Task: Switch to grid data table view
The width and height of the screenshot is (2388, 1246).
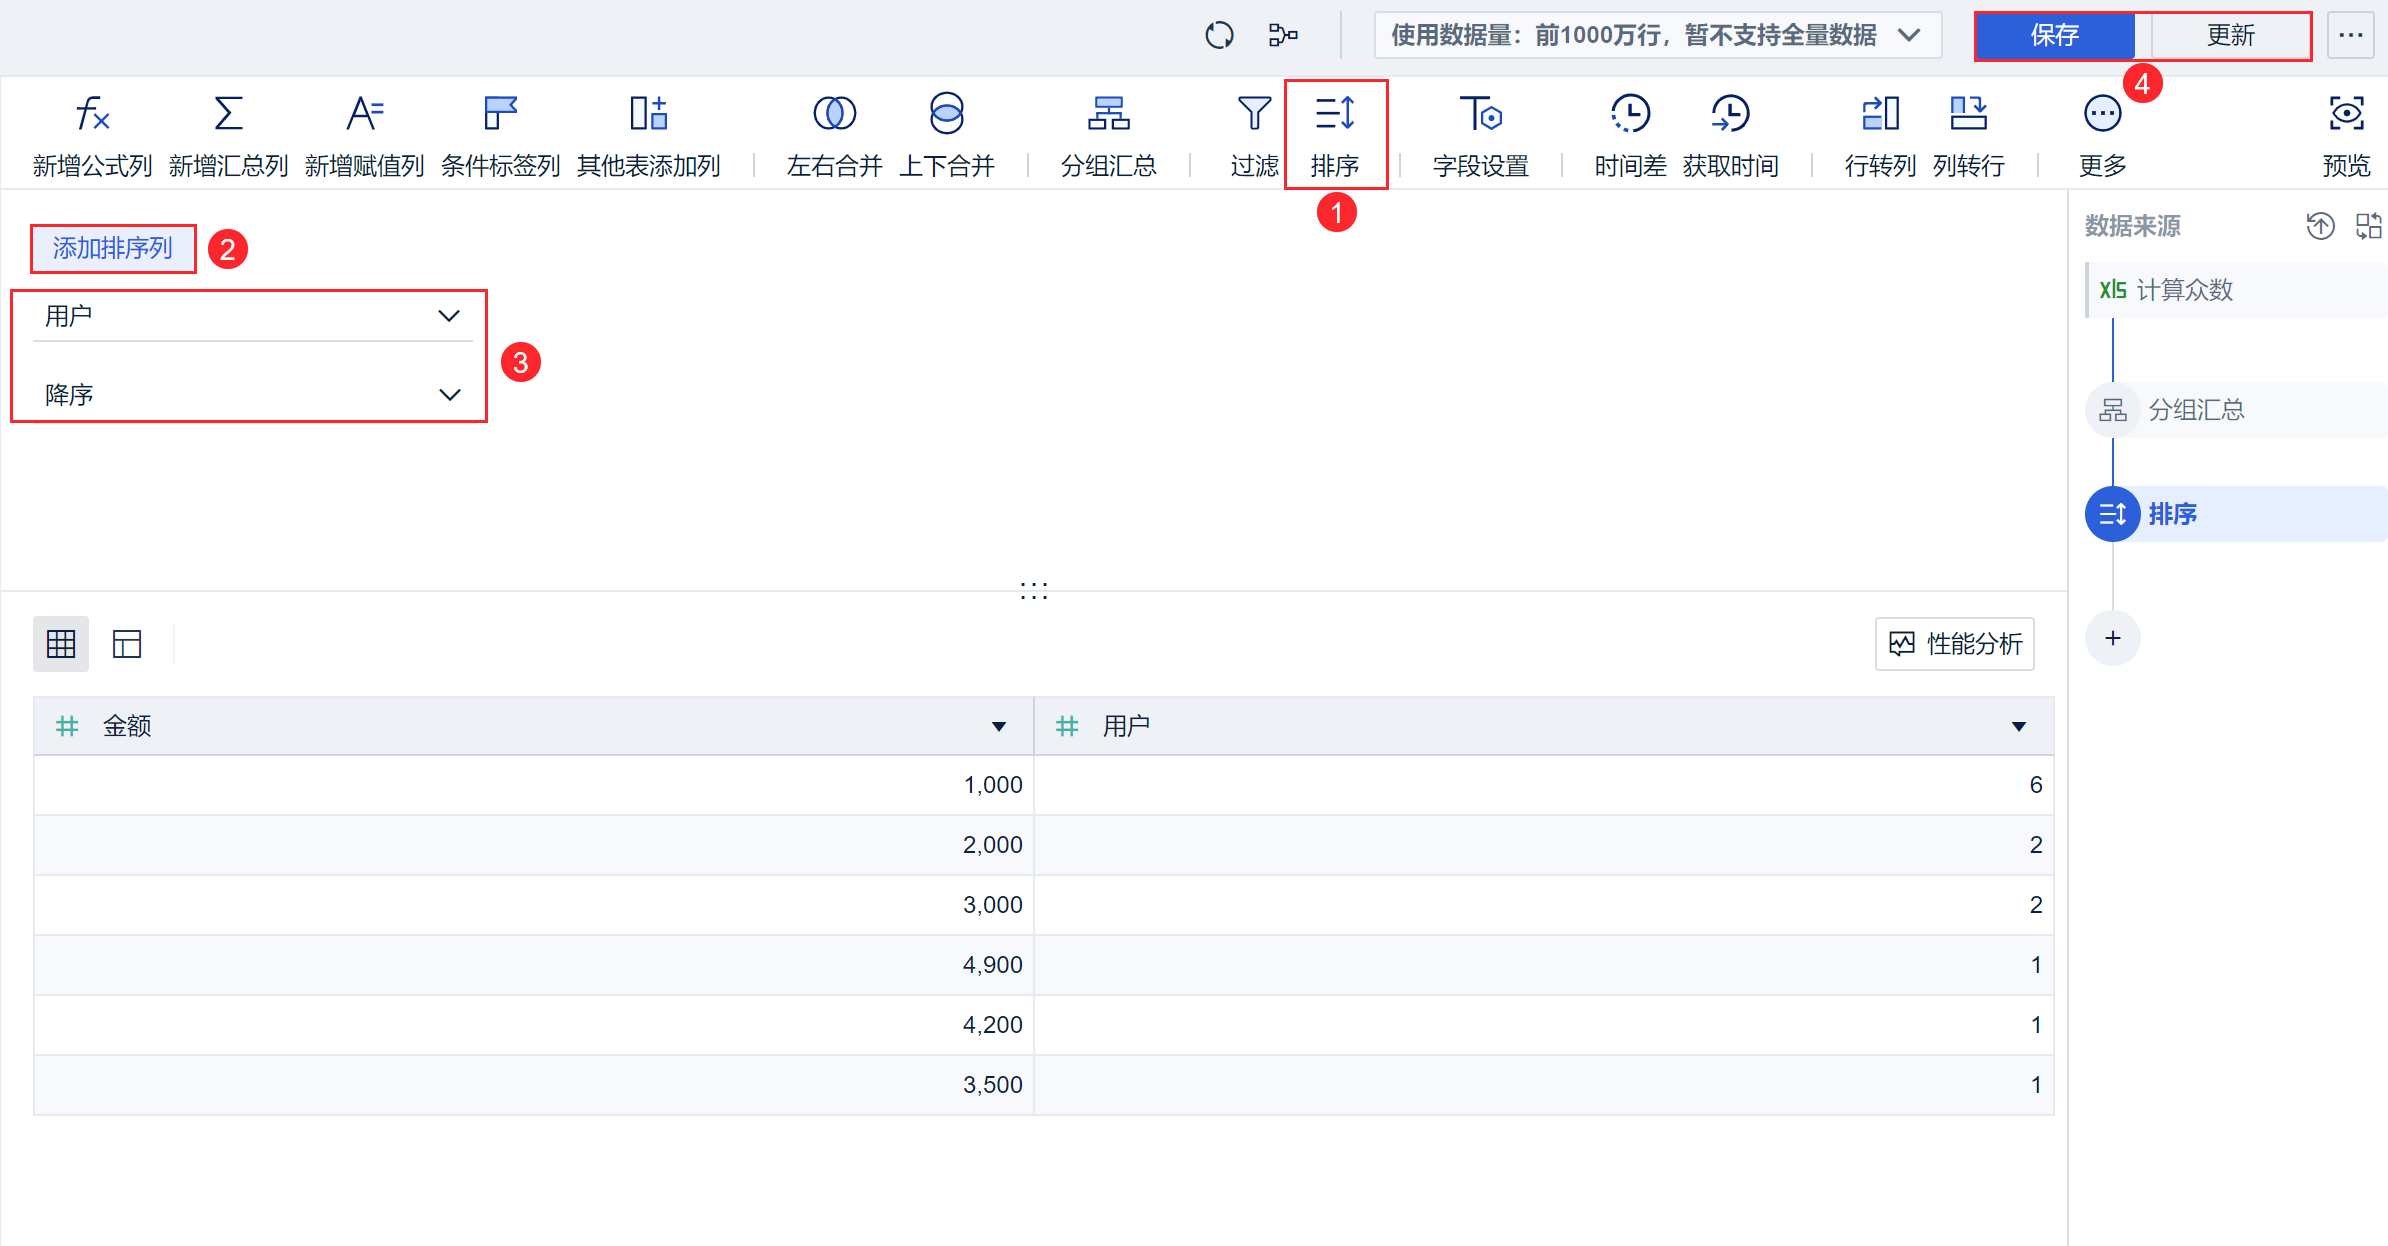Action: 61,644
